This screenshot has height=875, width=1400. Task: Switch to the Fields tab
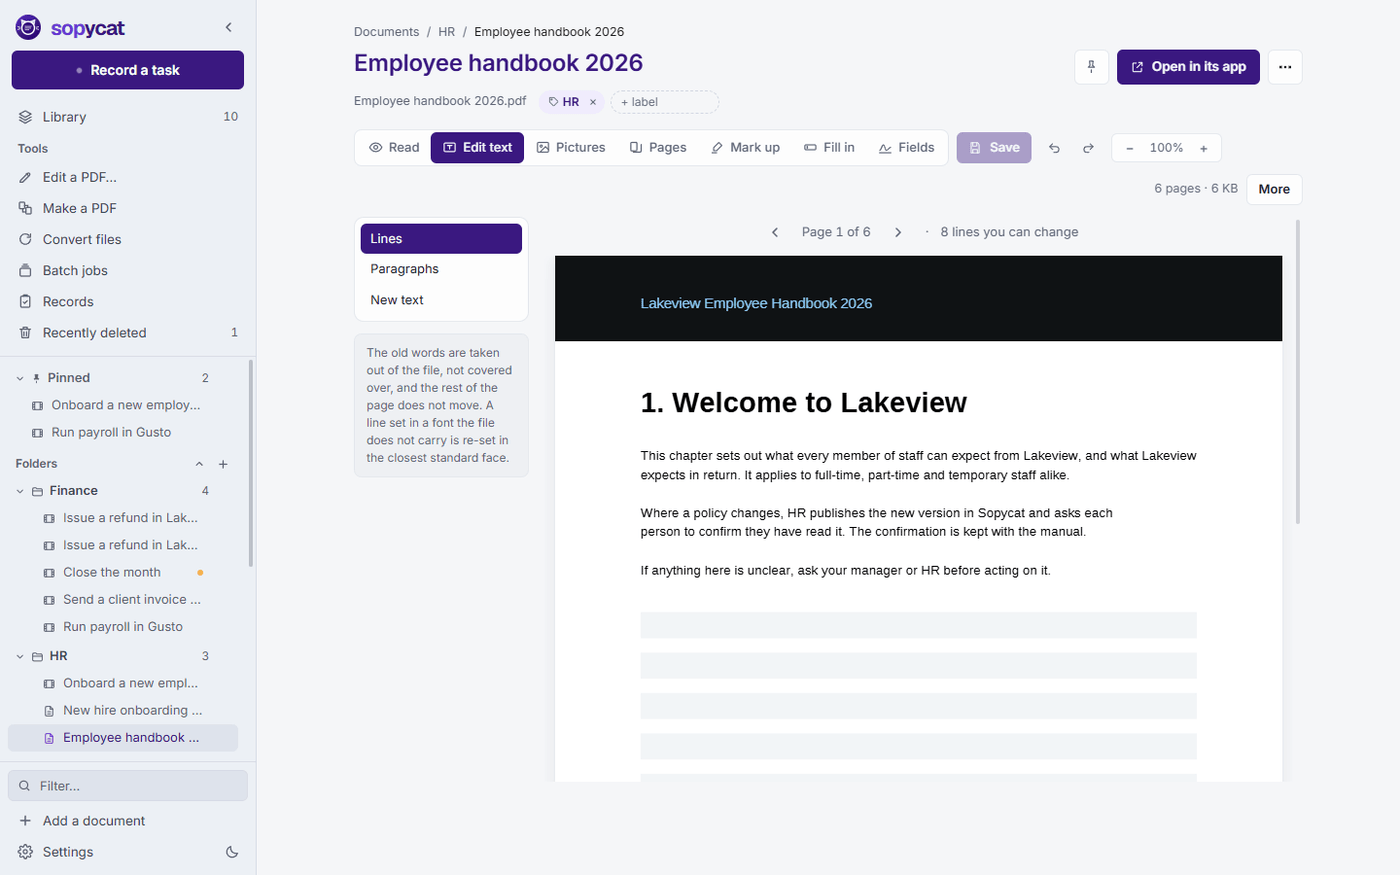point(906,148)
